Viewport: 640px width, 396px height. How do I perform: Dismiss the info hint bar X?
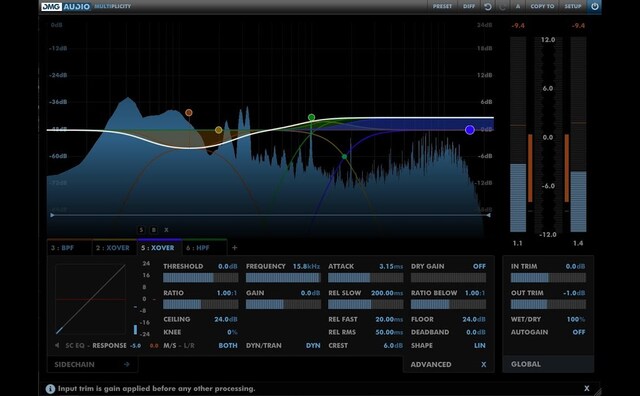(x=587, y=388)
